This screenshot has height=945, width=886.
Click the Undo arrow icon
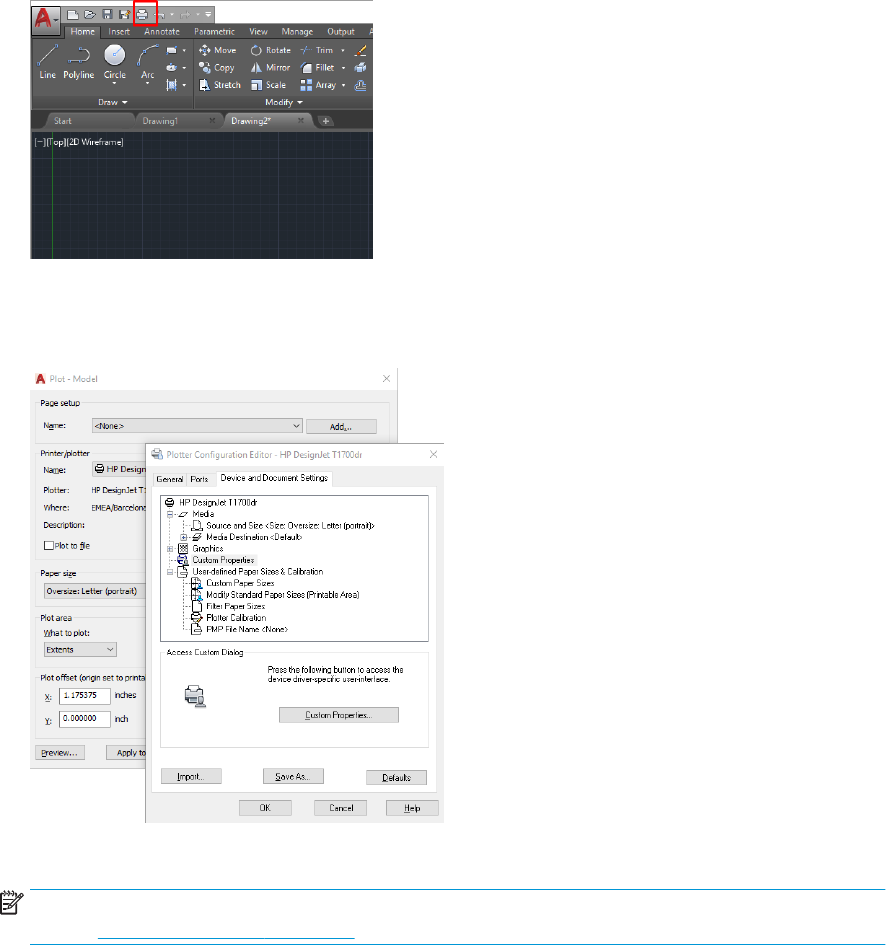(x=160, y=14)
